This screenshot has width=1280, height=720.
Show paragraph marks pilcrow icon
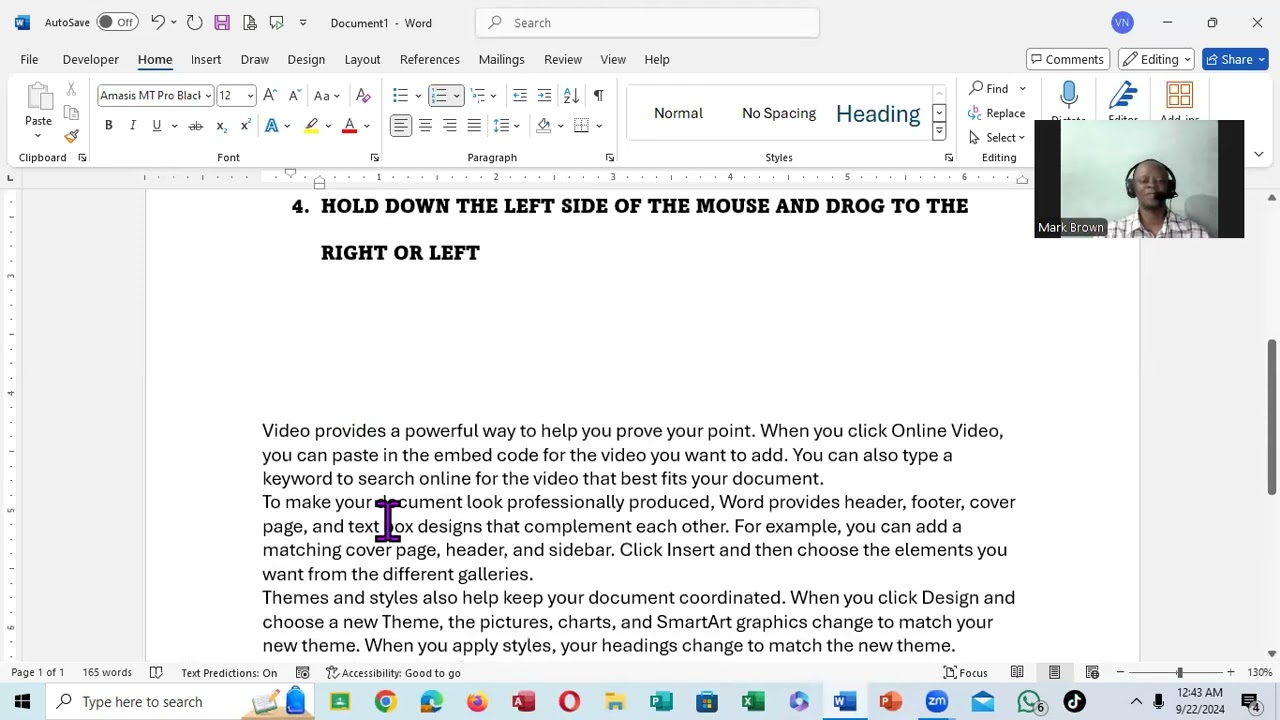(598, 95)
